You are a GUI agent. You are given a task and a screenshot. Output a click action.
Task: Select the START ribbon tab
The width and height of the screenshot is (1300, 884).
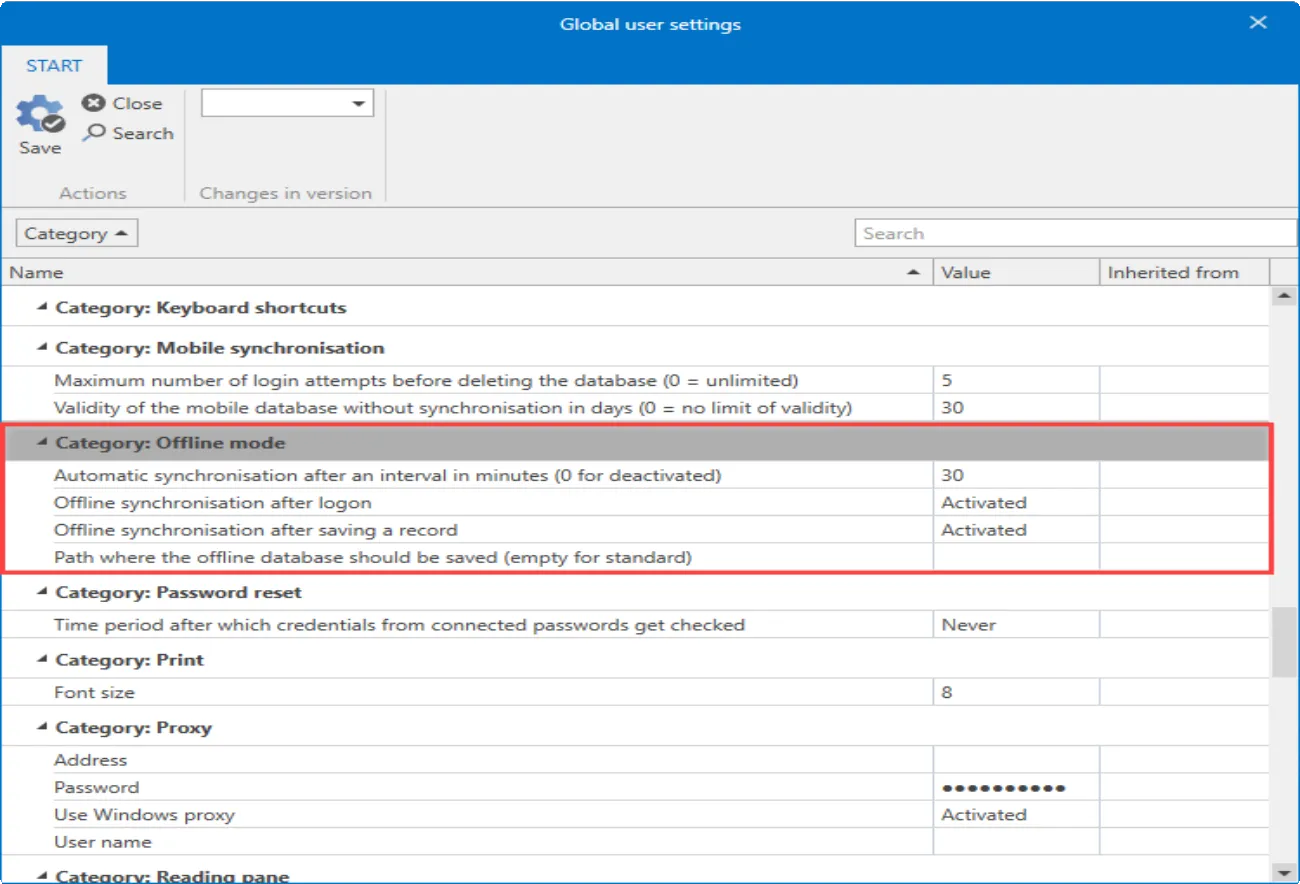point(54,66)
